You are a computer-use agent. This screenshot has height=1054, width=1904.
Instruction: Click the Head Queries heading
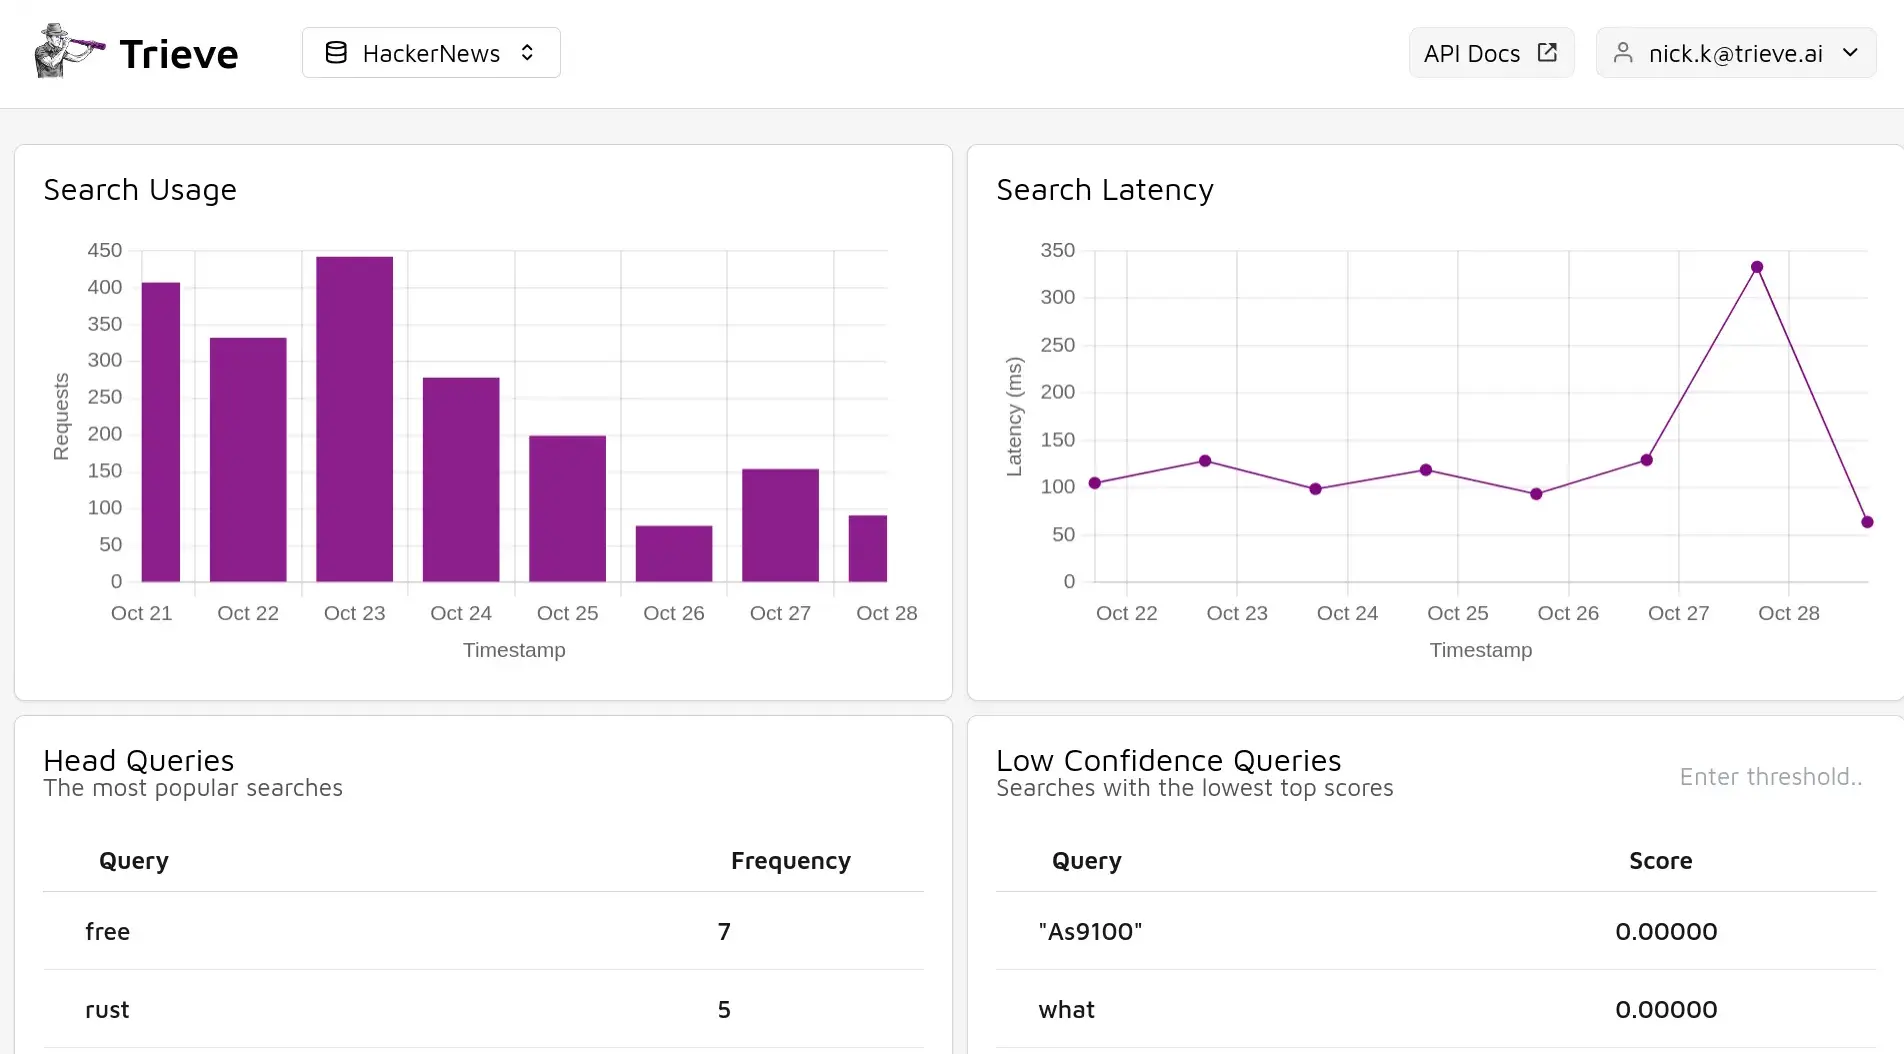[x=139, y=761]
